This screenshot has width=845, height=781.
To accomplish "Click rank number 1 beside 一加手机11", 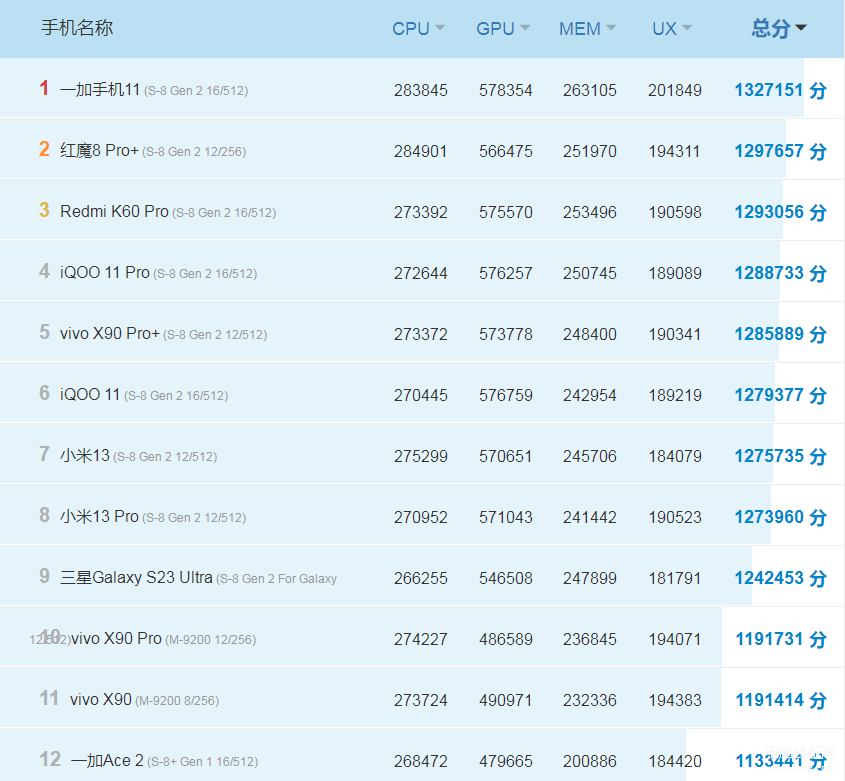I will tap(44, 88).
